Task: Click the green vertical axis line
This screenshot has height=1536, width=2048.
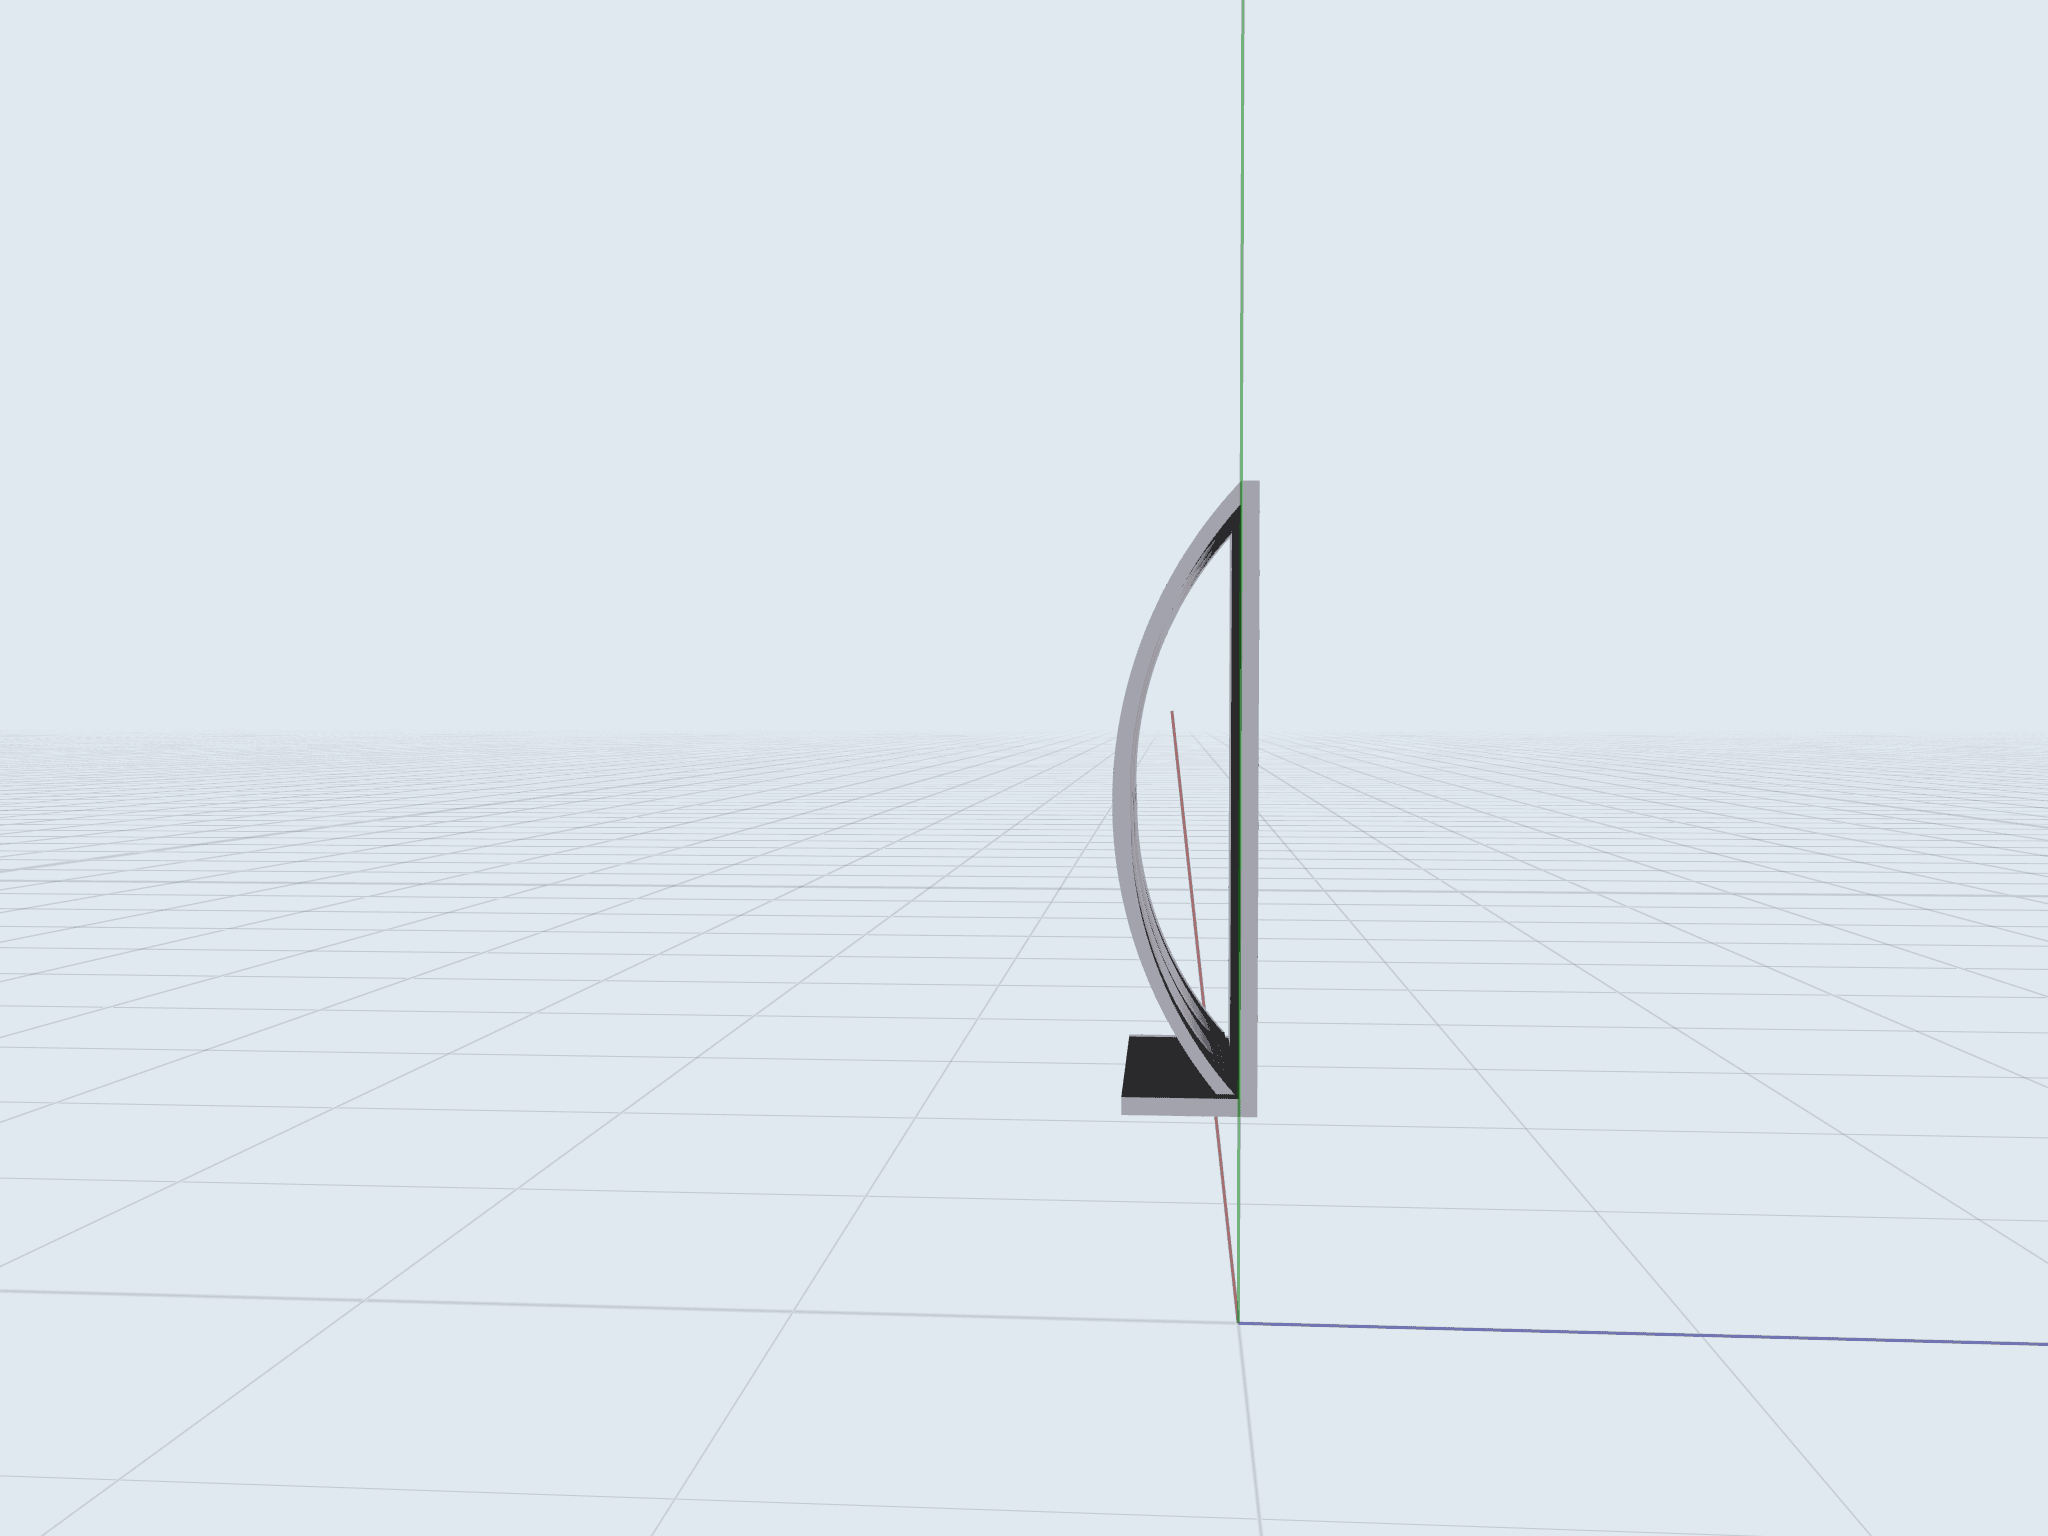Action: (x=1242, y=240)
